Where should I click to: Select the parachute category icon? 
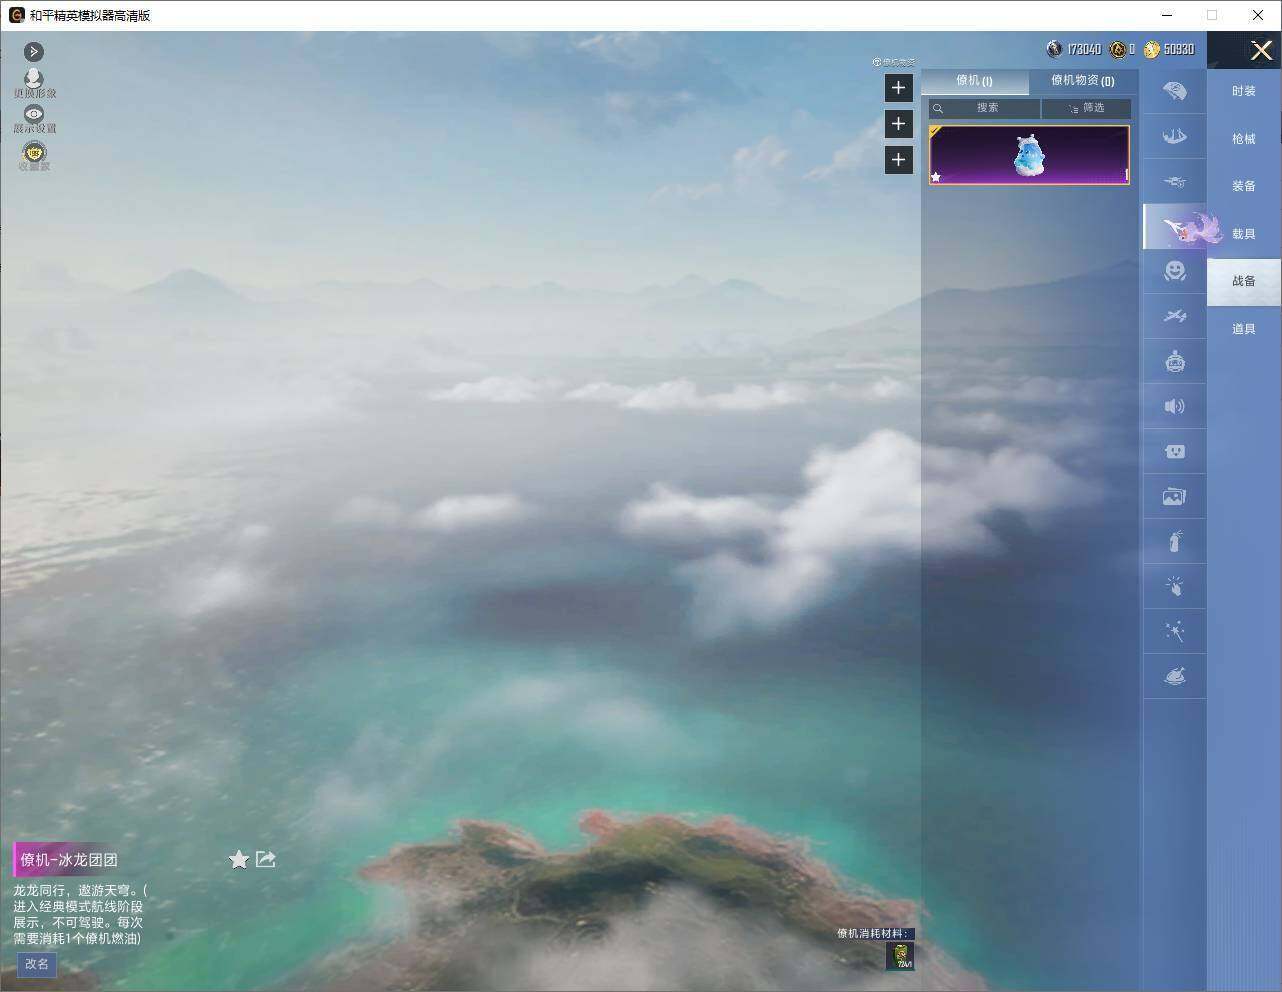coord(1175,92)
